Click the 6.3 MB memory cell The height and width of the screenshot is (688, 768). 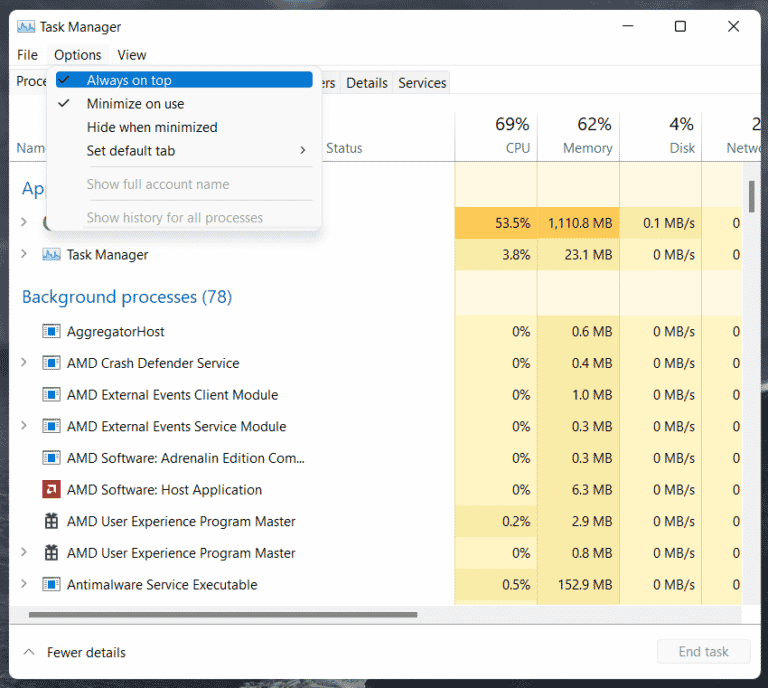[578, 490]
